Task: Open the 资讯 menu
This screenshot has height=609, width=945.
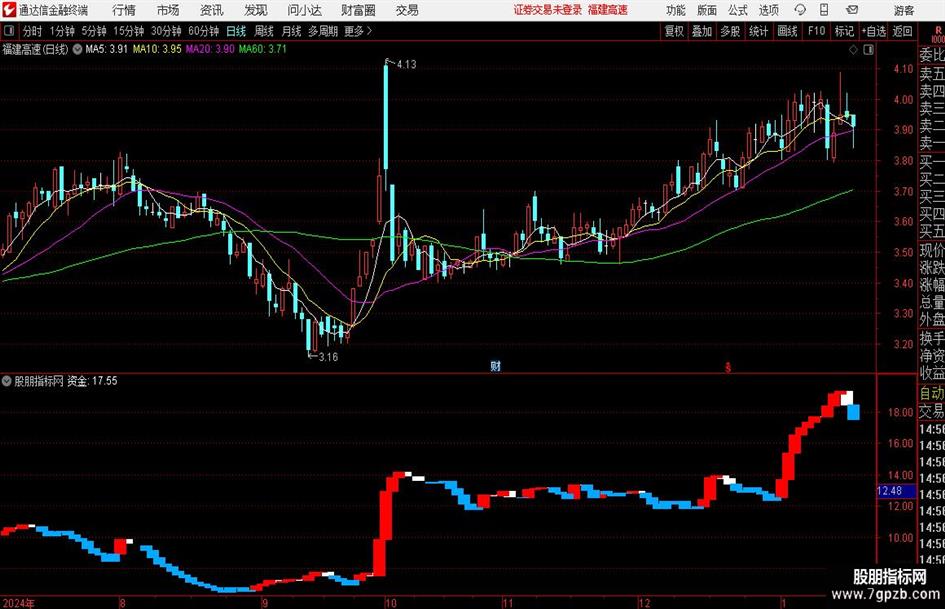Action: 211,10
